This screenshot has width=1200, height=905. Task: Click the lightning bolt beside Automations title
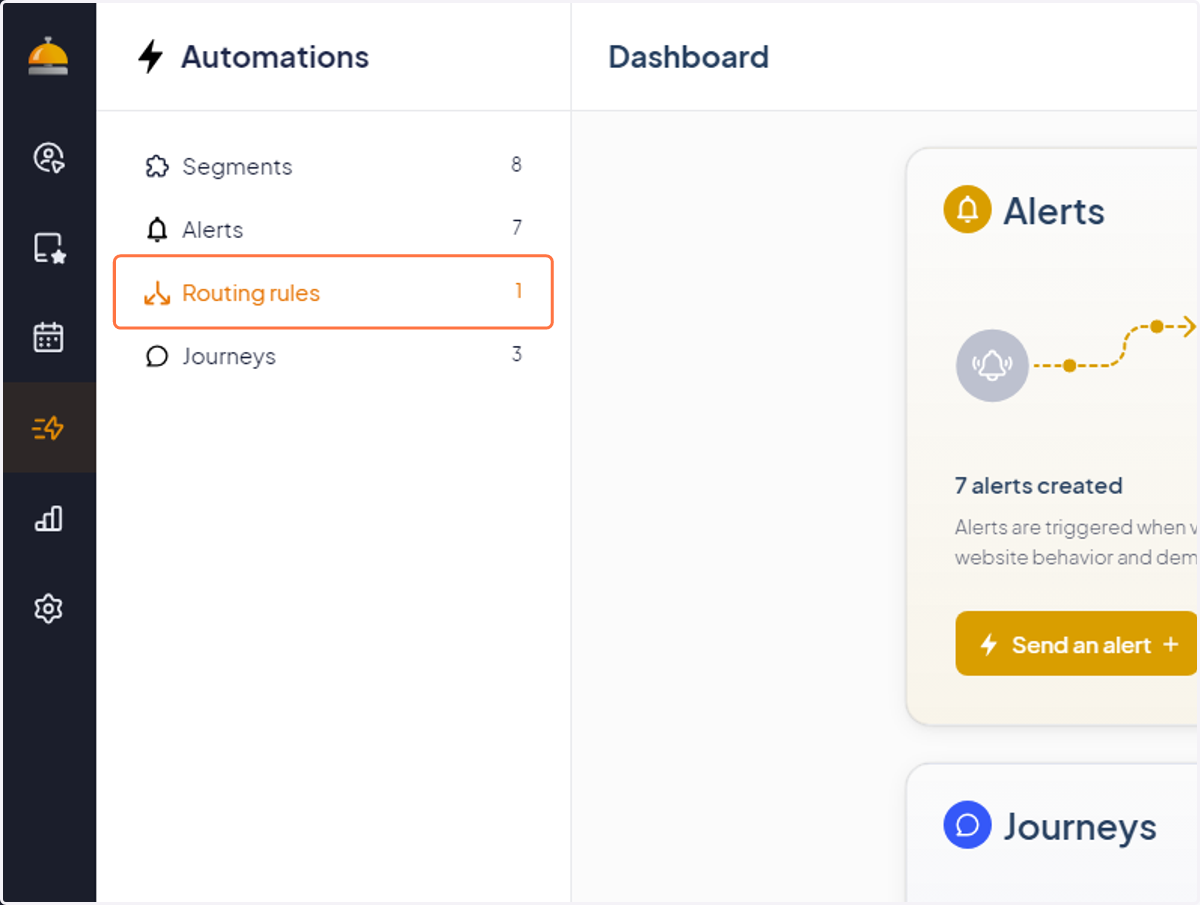click(x=150, y=57)
